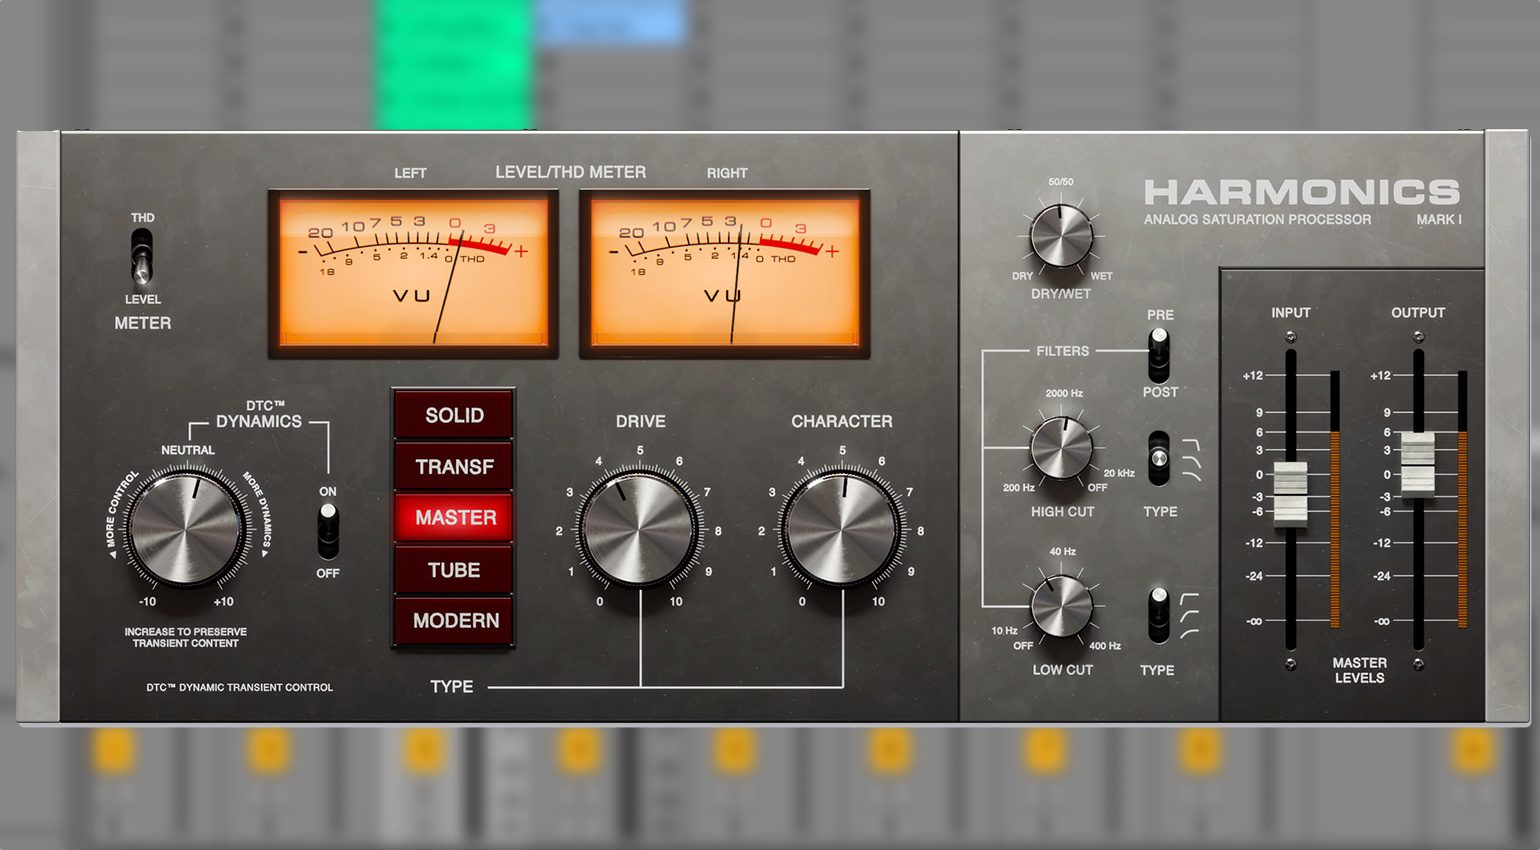The image size is (1540, 850).
Task: Select the SOLID saturation type
Action: [454, 415]
